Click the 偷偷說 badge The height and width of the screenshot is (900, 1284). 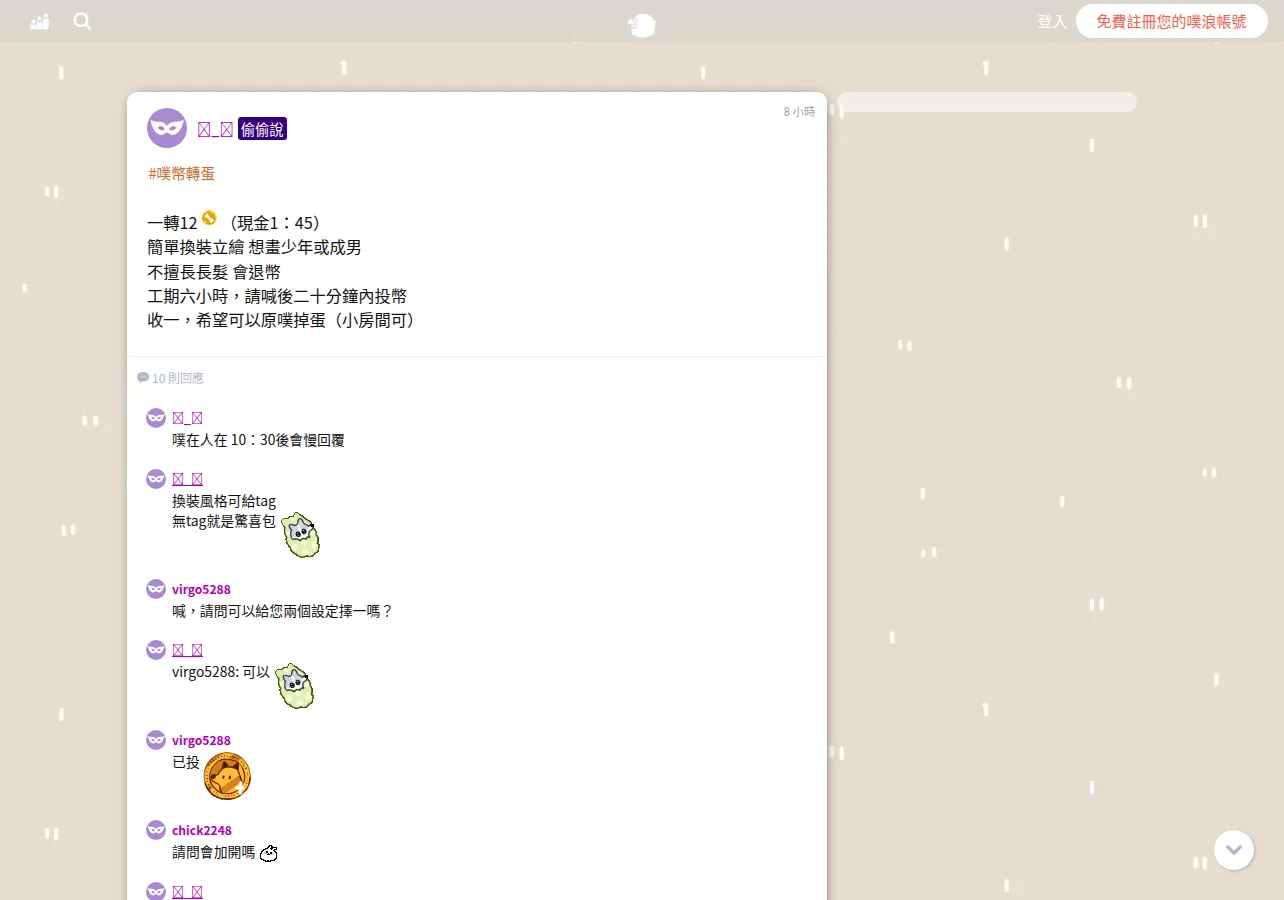coord(263,129)
